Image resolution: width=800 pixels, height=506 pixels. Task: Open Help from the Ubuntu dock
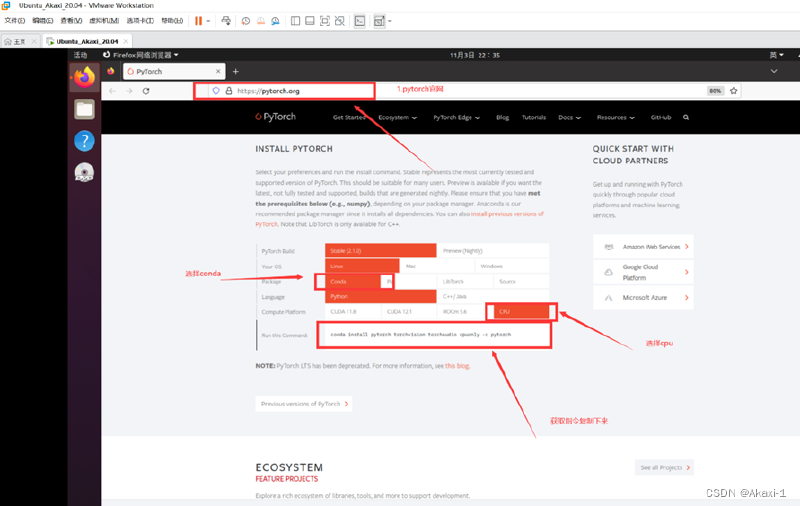(84, 141)
